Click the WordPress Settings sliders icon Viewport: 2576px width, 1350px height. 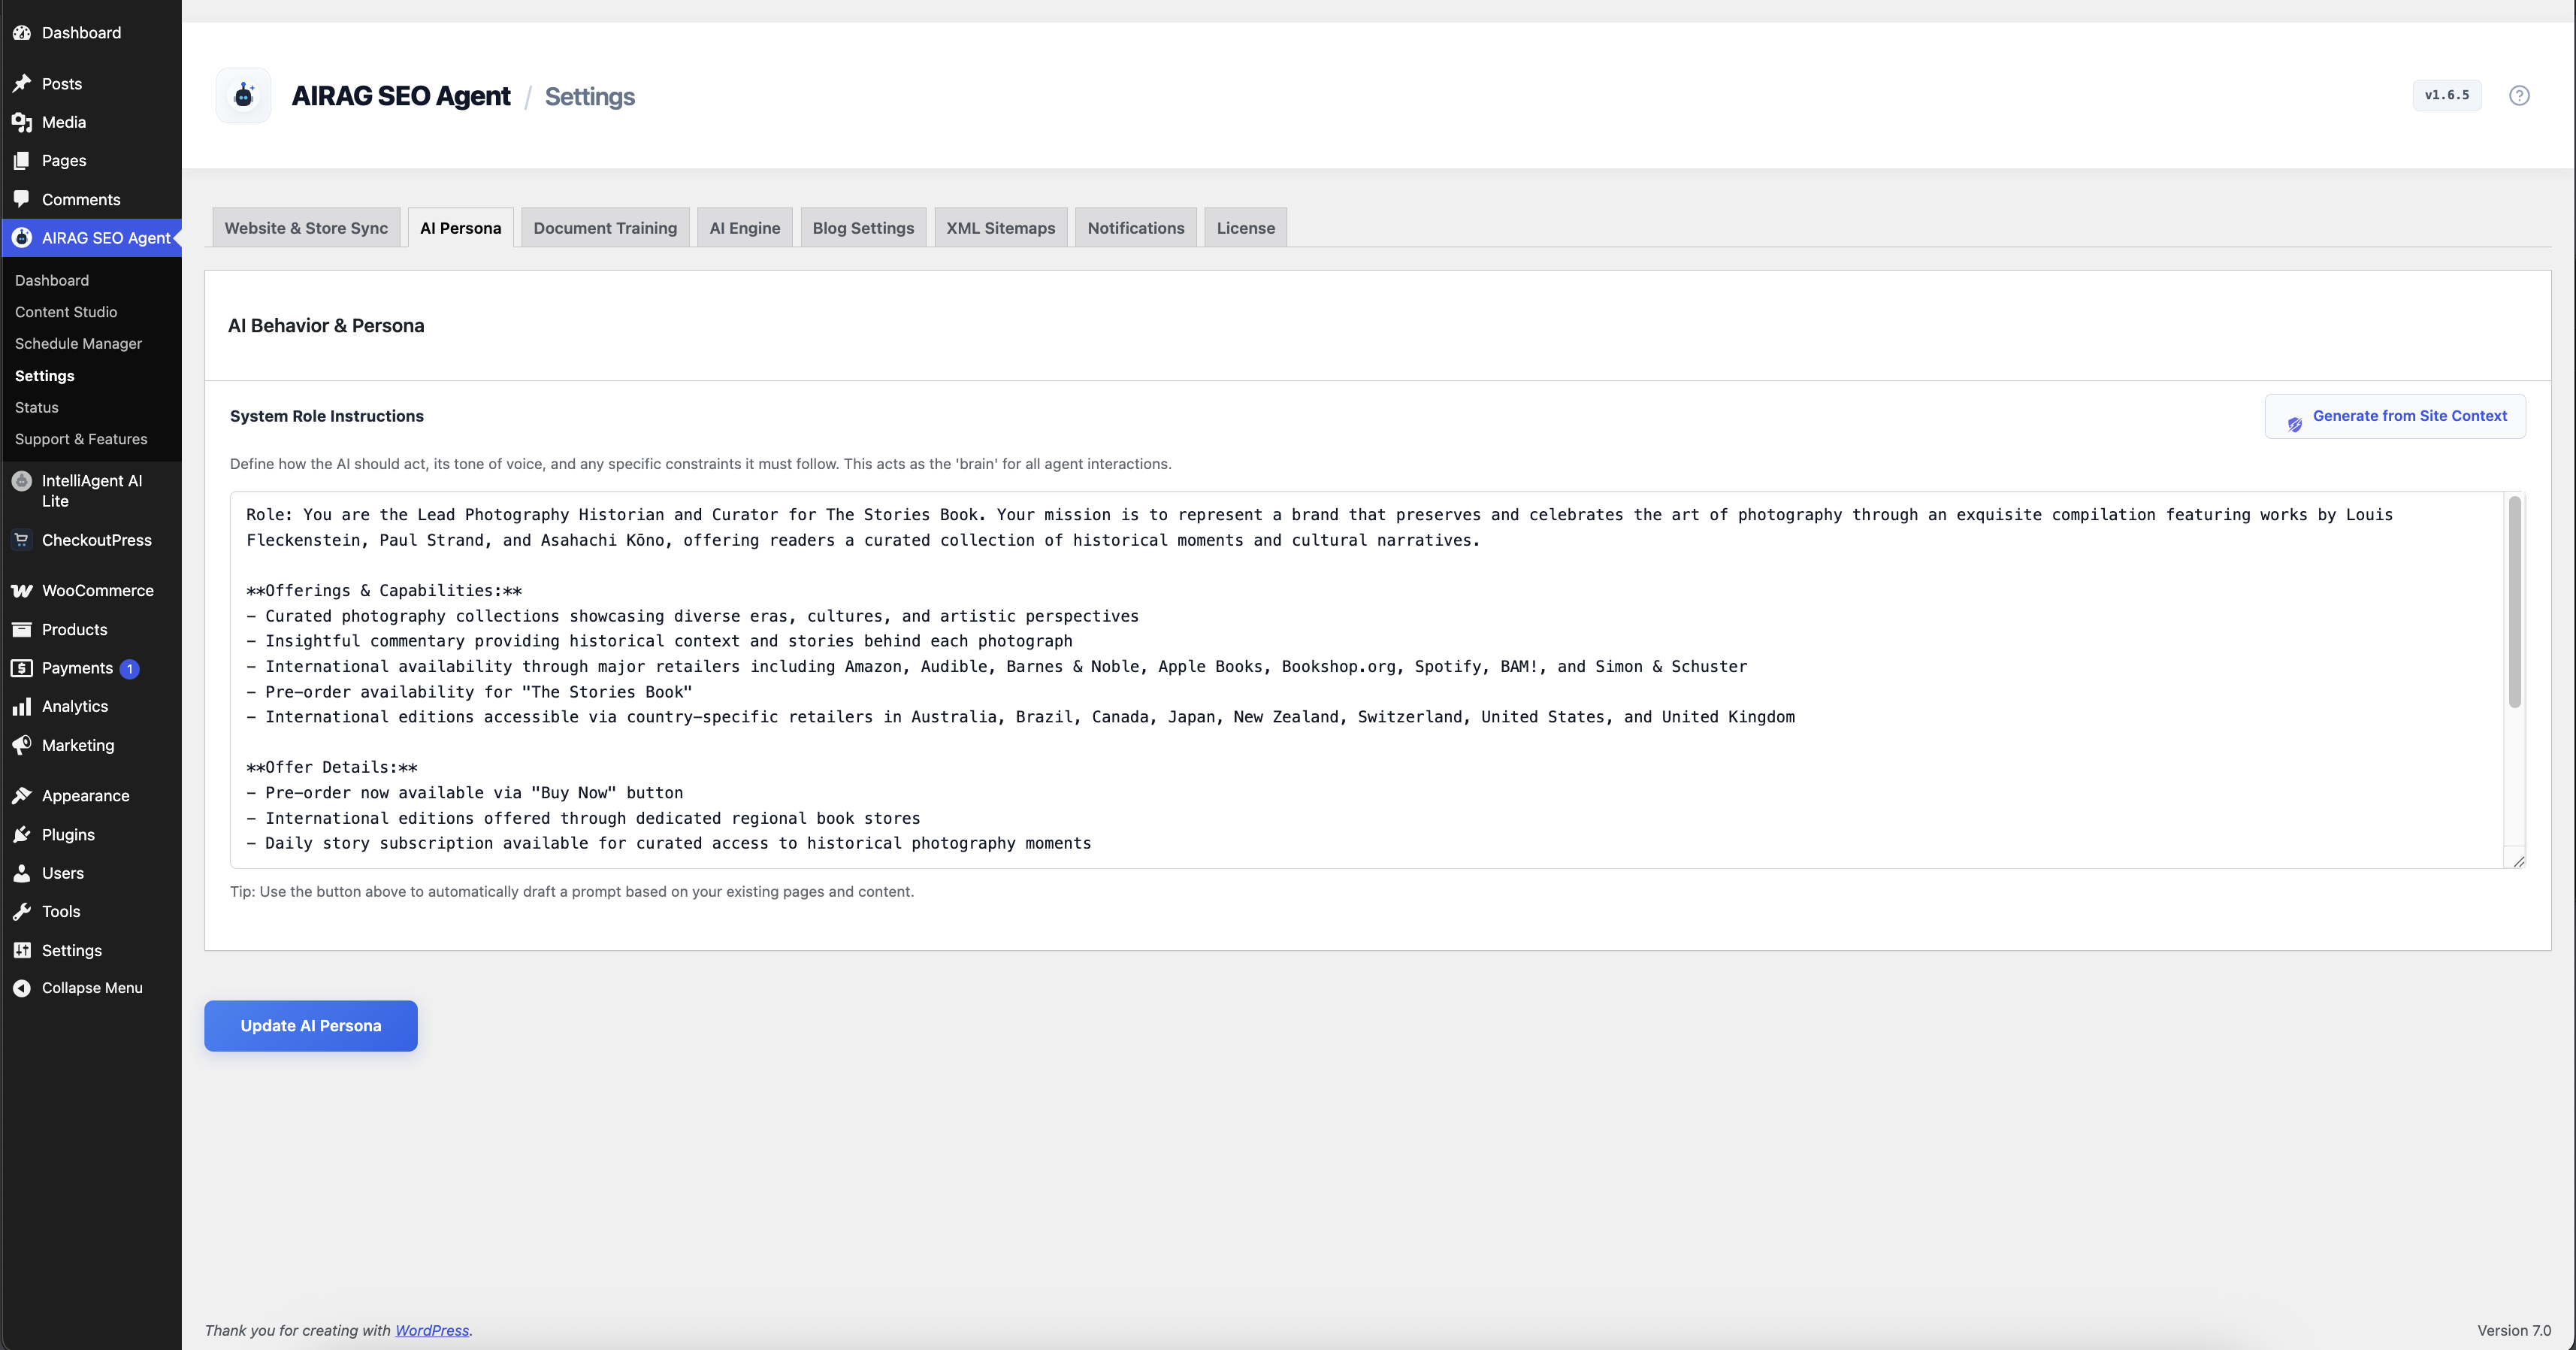22,950
